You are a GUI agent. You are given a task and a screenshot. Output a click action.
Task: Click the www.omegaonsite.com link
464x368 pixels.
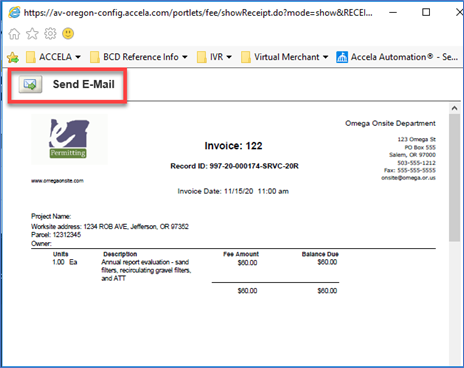coord(57,181)
